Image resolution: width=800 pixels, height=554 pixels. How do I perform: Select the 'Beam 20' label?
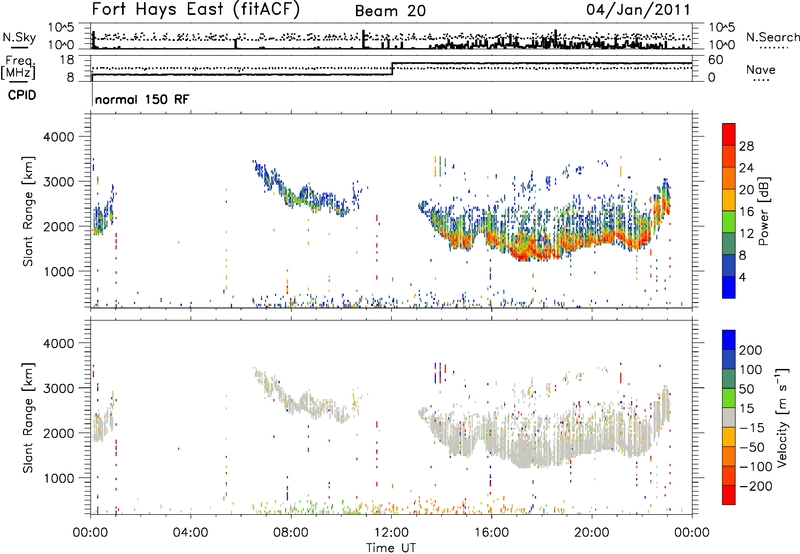tap(390, 11)
